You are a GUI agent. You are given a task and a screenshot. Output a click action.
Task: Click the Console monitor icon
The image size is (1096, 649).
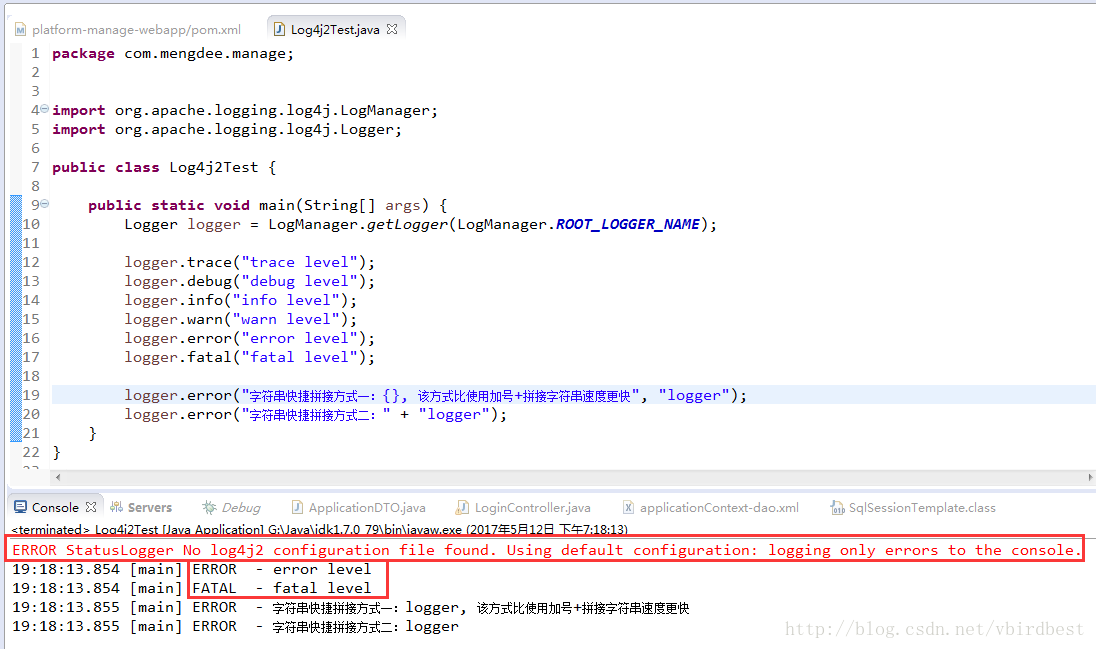point(20,507)
